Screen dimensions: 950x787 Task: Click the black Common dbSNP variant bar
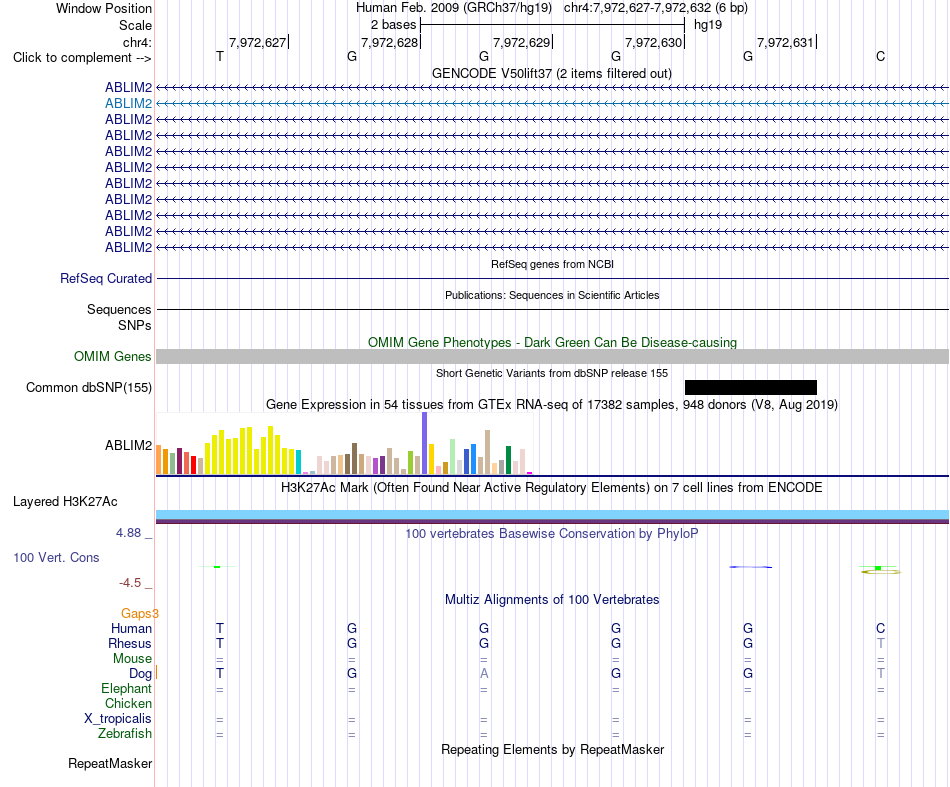click(751, 387)
